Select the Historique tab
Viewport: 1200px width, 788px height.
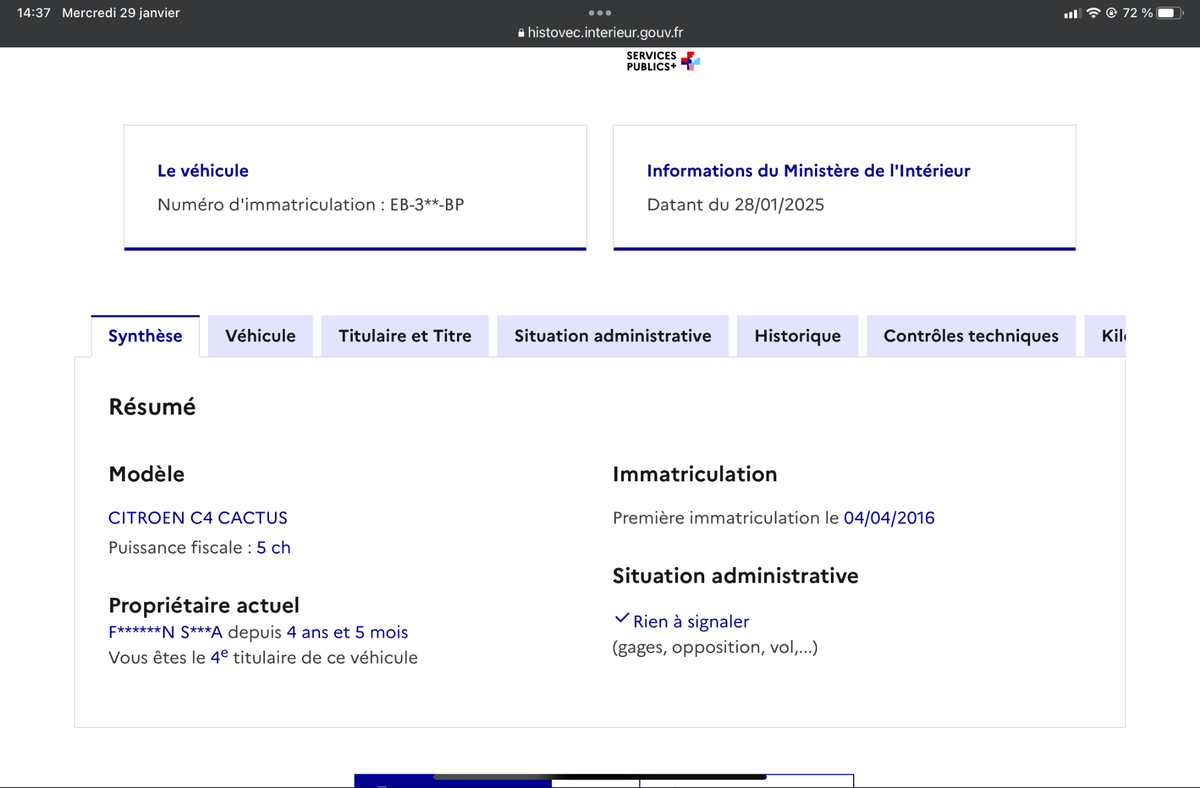tap(797, 335)
